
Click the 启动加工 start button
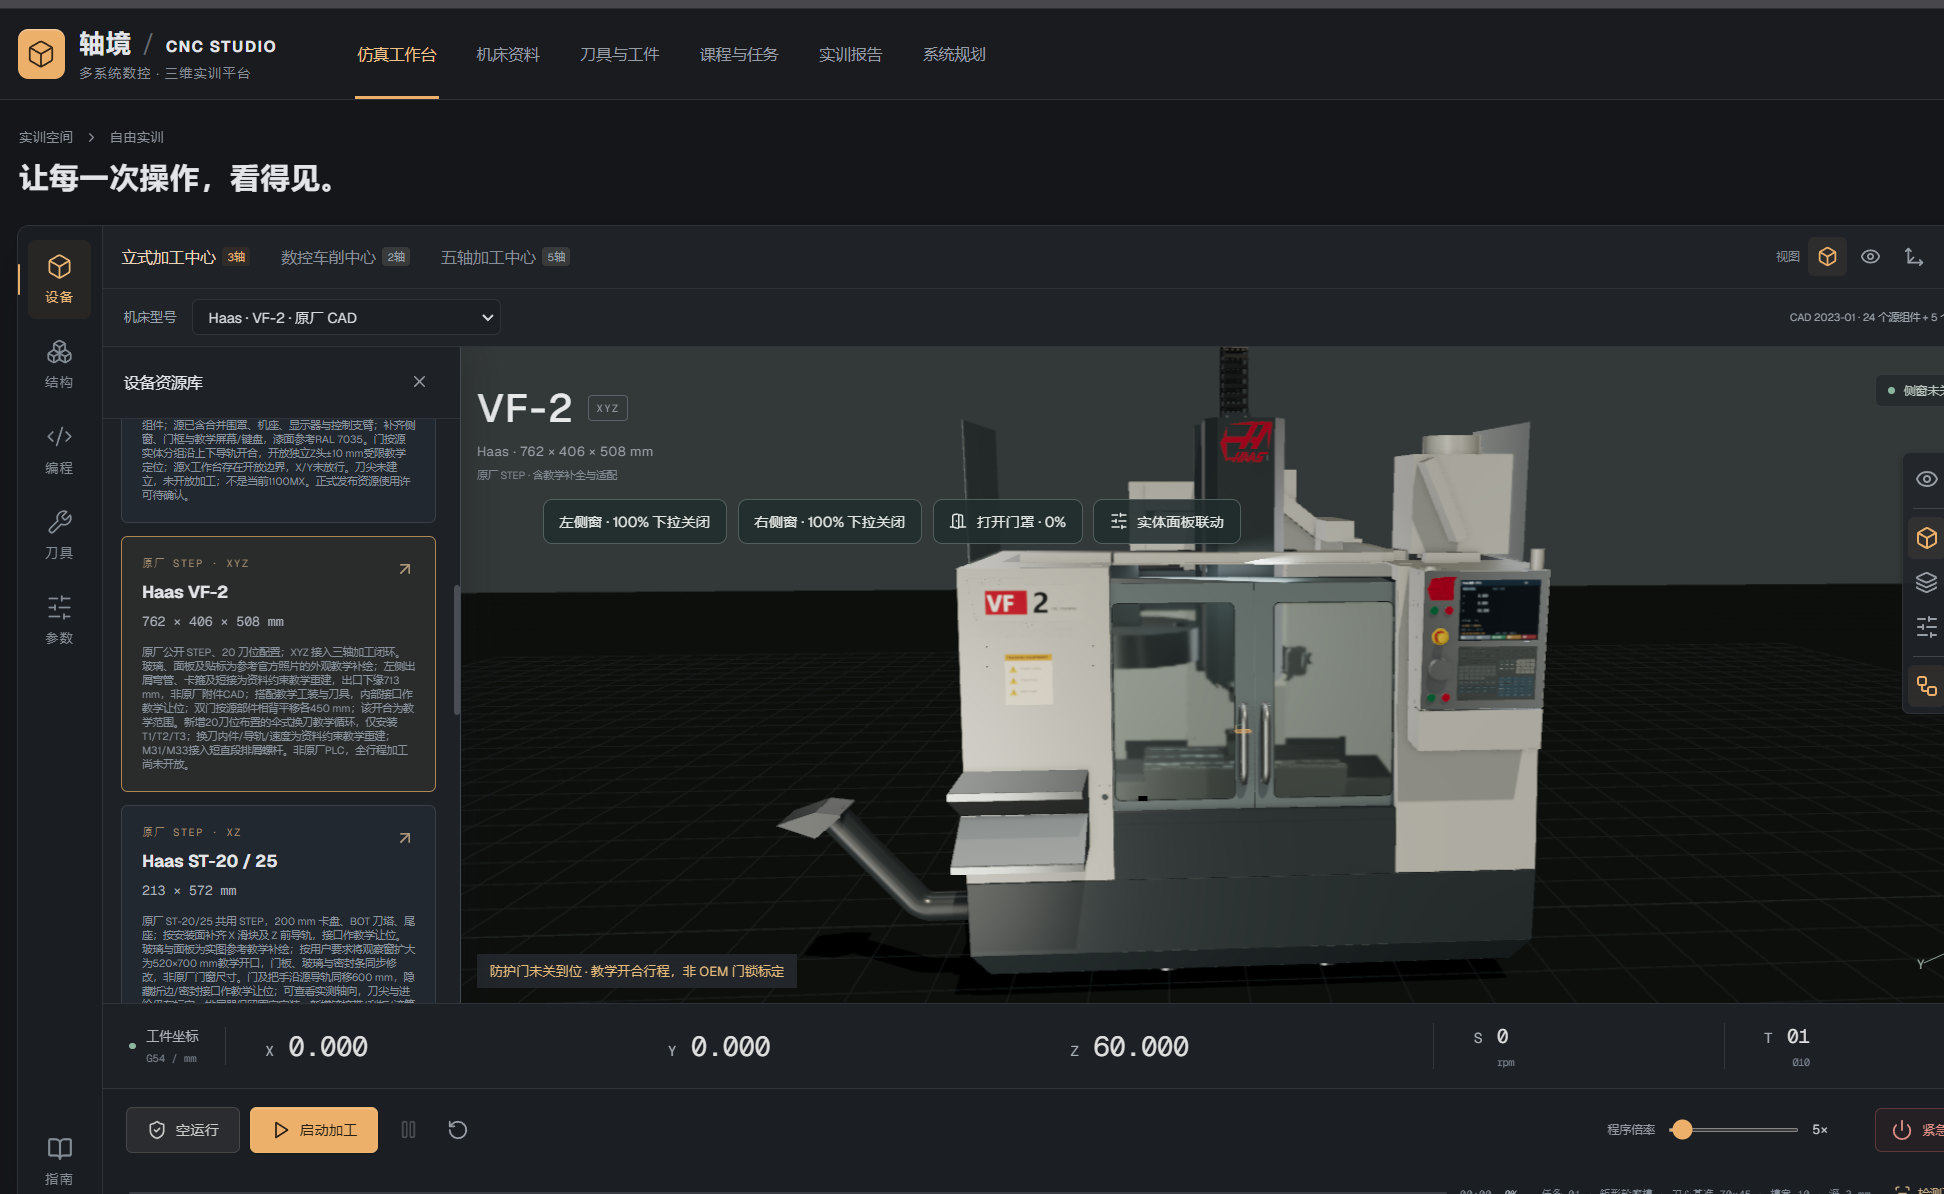coord(314,1130)
